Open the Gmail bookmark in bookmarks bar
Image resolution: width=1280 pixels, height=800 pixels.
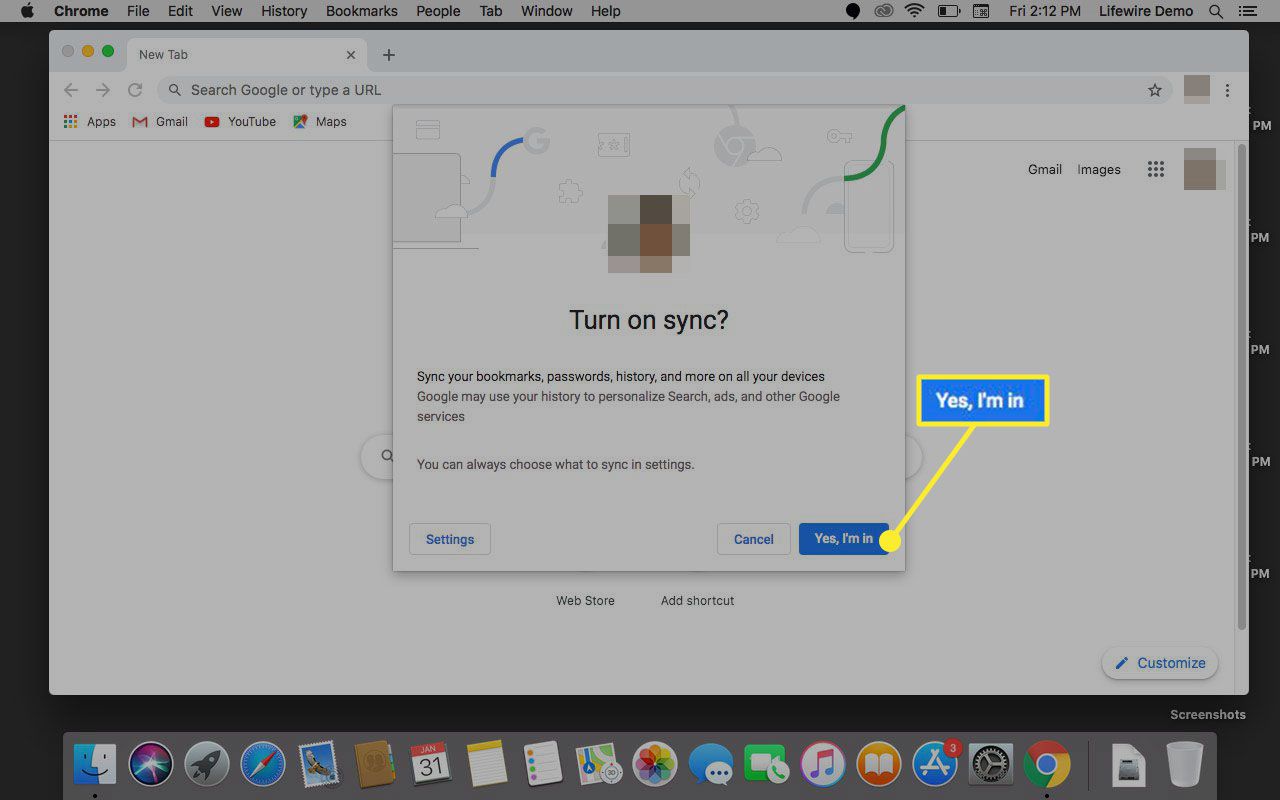(x=160, y=121)
